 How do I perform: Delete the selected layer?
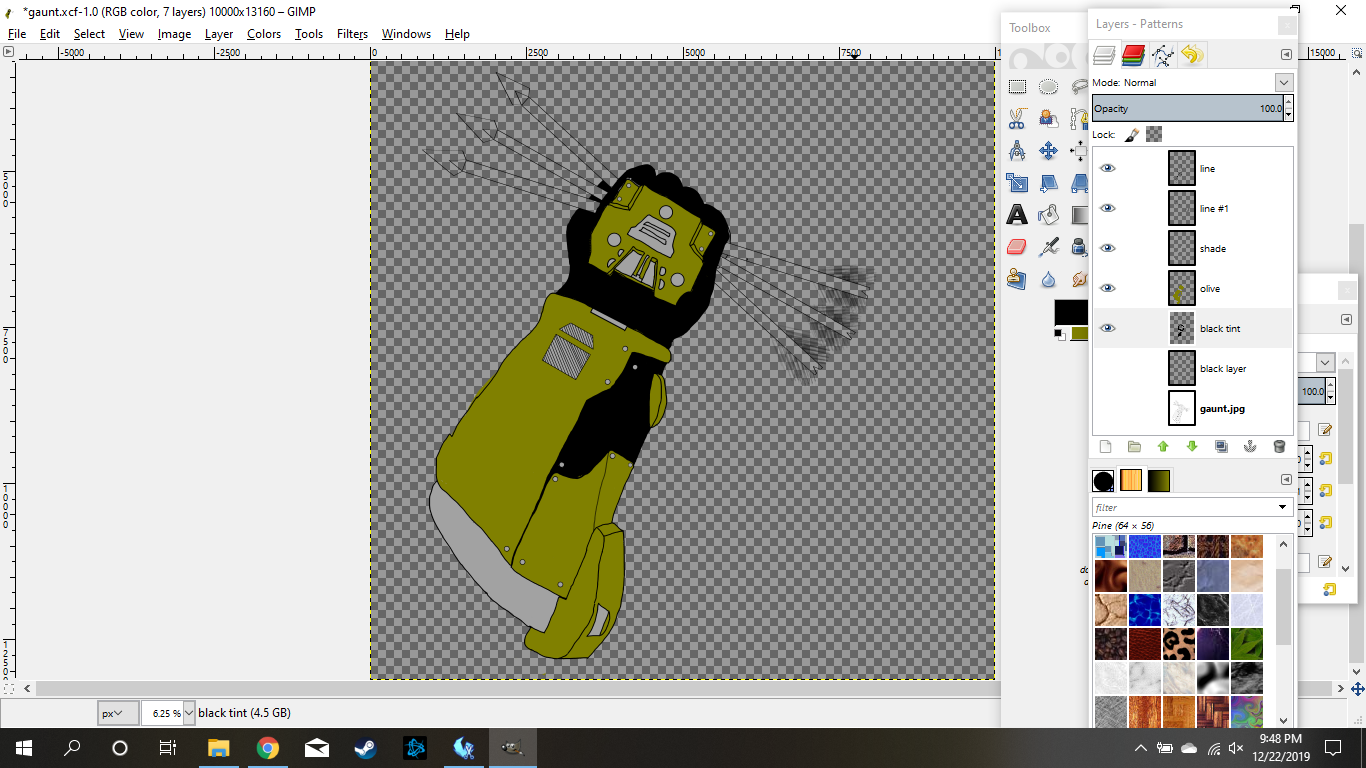[x=1279, y=447]
